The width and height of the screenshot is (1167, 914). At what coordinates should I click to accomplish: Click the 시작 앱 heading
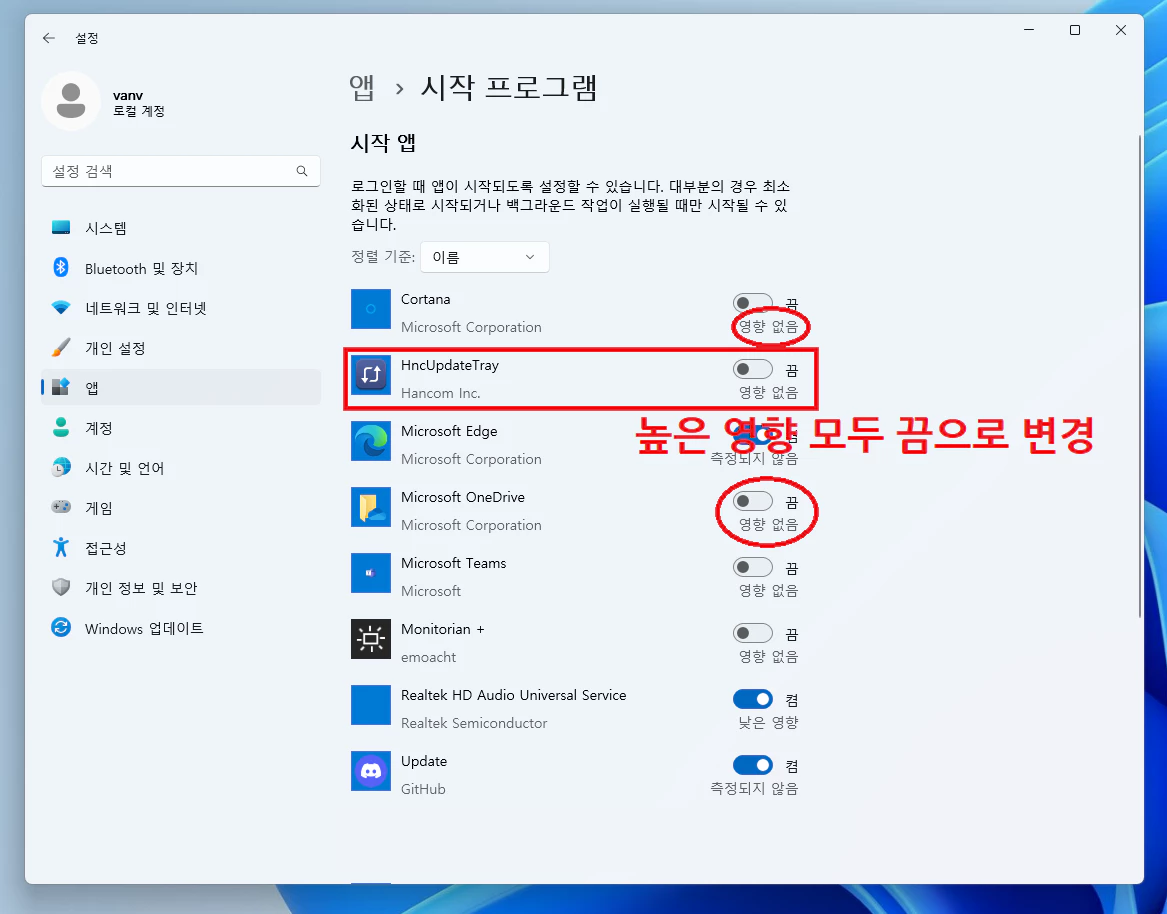coord(383,143)
